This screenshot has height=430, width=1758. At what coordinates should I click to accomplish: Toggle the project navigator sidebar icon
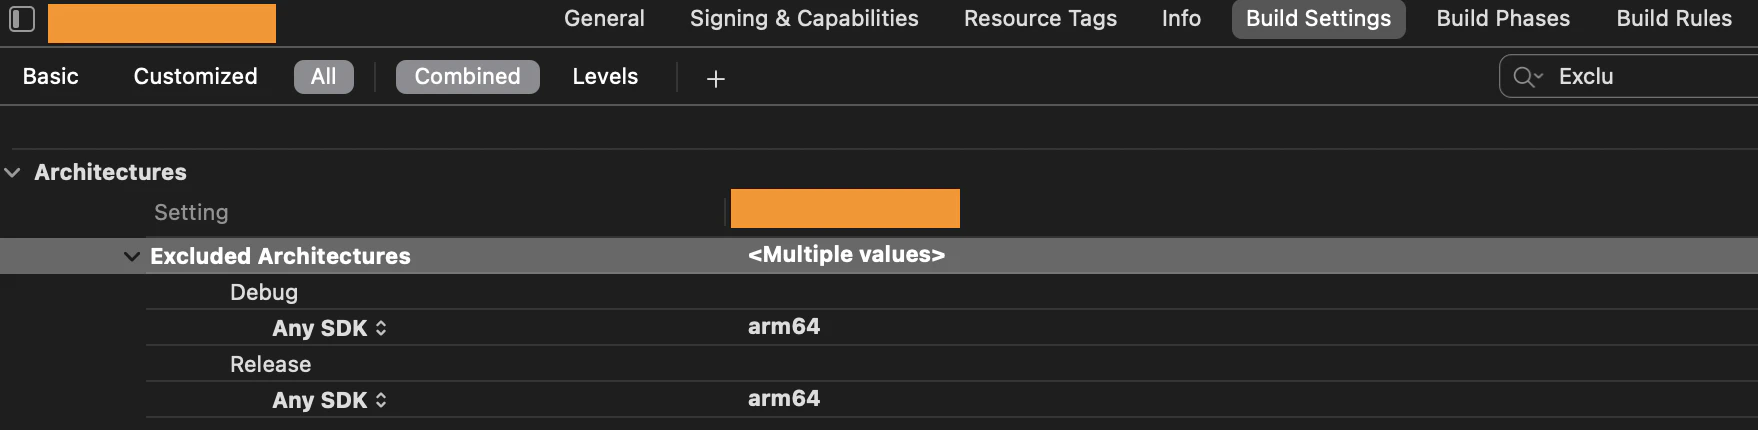pos(21,19)
